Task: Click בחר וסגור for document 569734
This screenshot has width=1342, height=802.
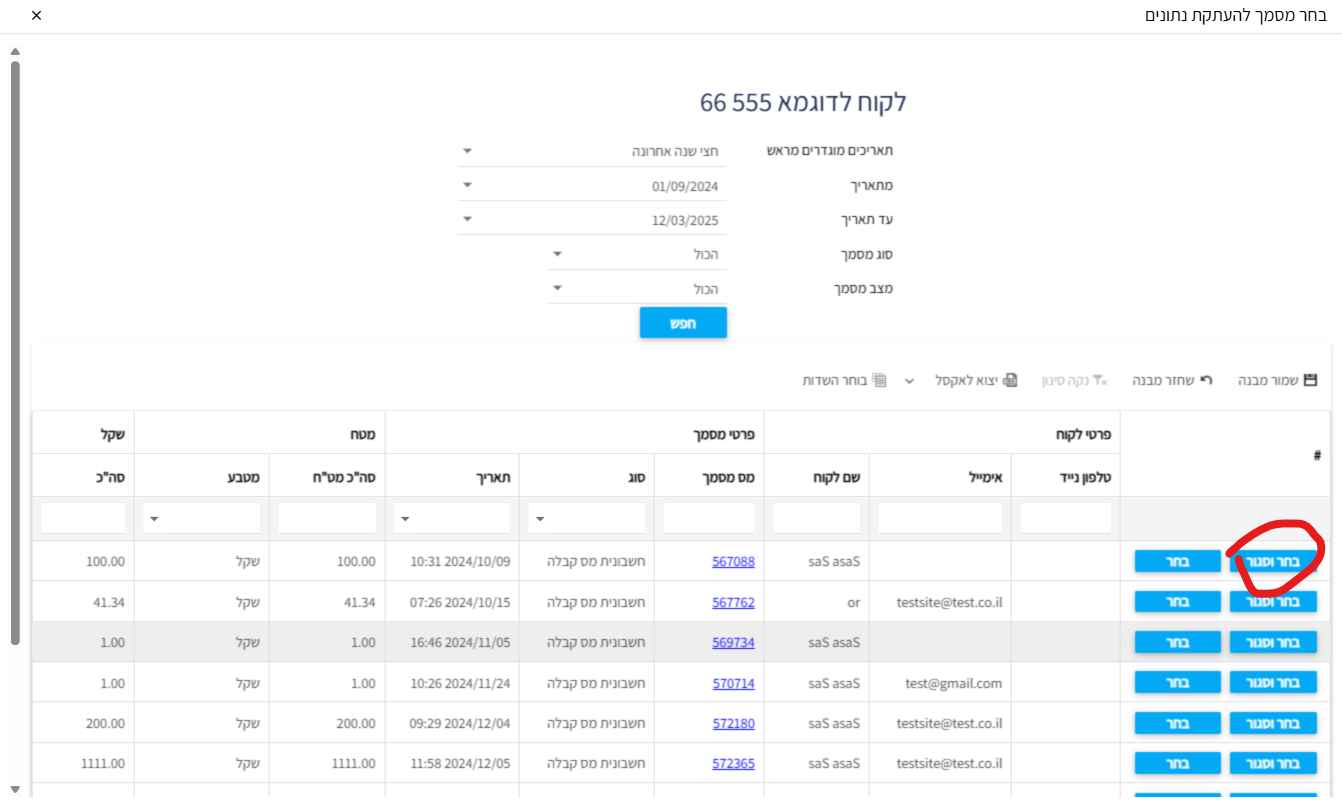Action: click(x=1273, y=642)
